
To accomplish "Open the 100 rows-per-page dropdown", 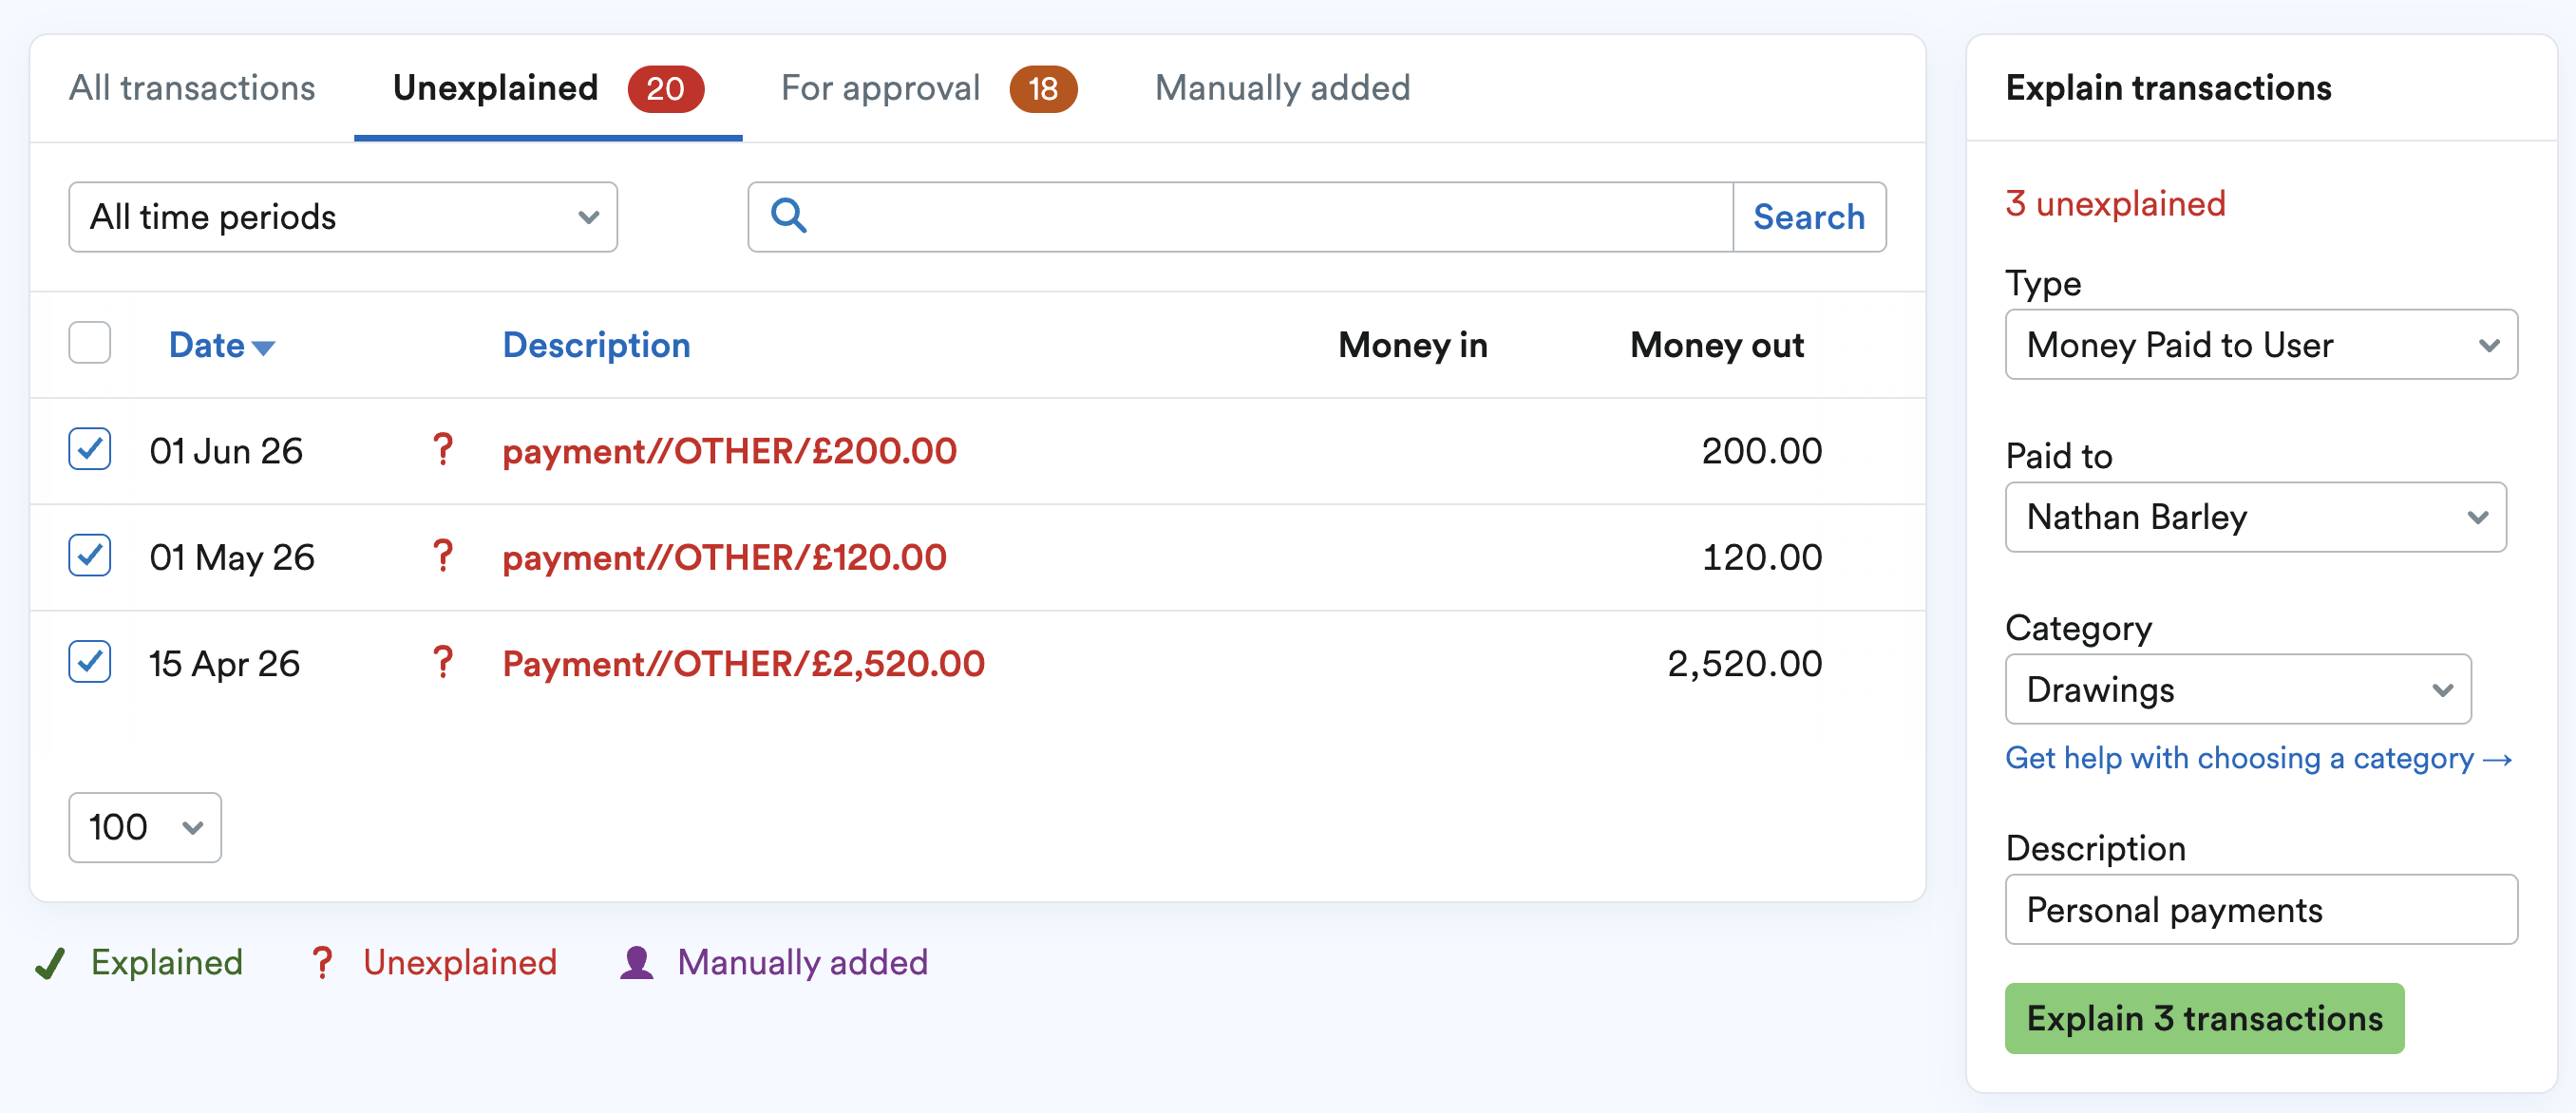I will (145, 827).
